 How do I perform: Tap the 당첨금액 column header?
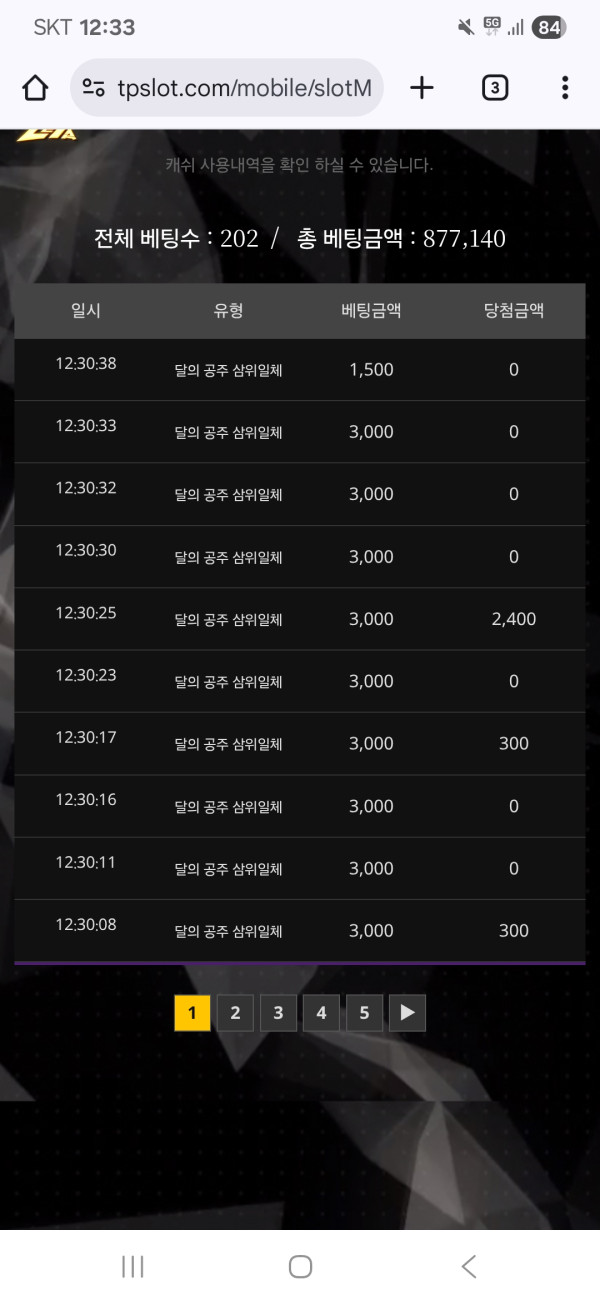pos(513,311)
